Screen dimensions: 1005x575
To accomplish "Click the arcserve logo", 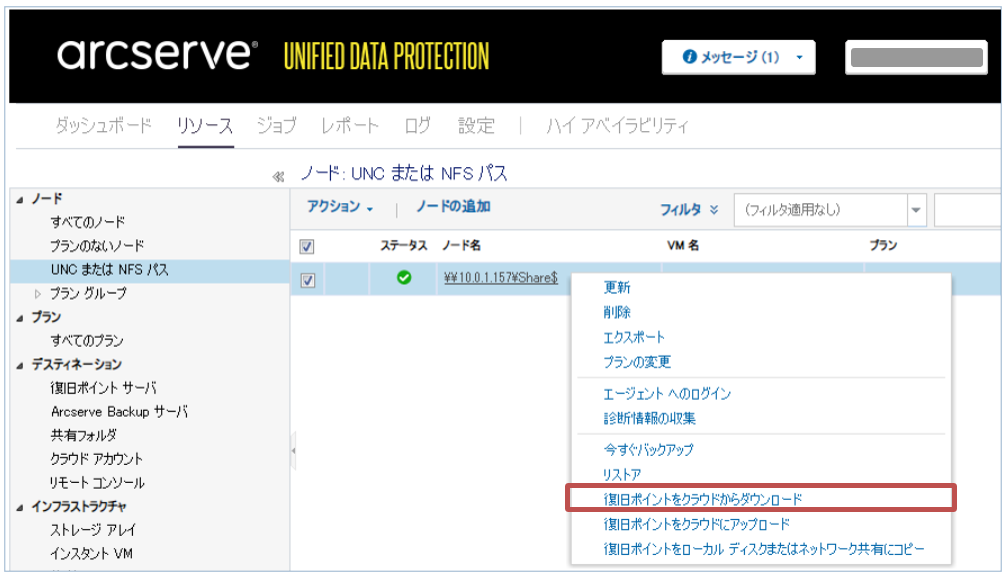I will coord(158,54).
